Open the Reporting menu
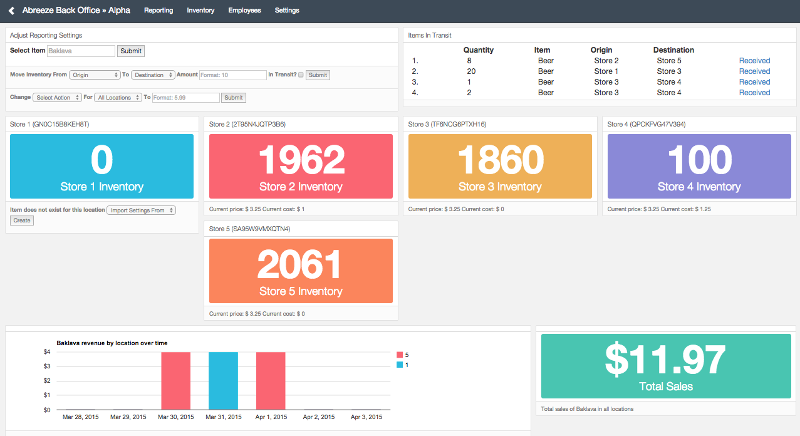The width and height of the screenshot is (800, 436). tap(158, 10)
